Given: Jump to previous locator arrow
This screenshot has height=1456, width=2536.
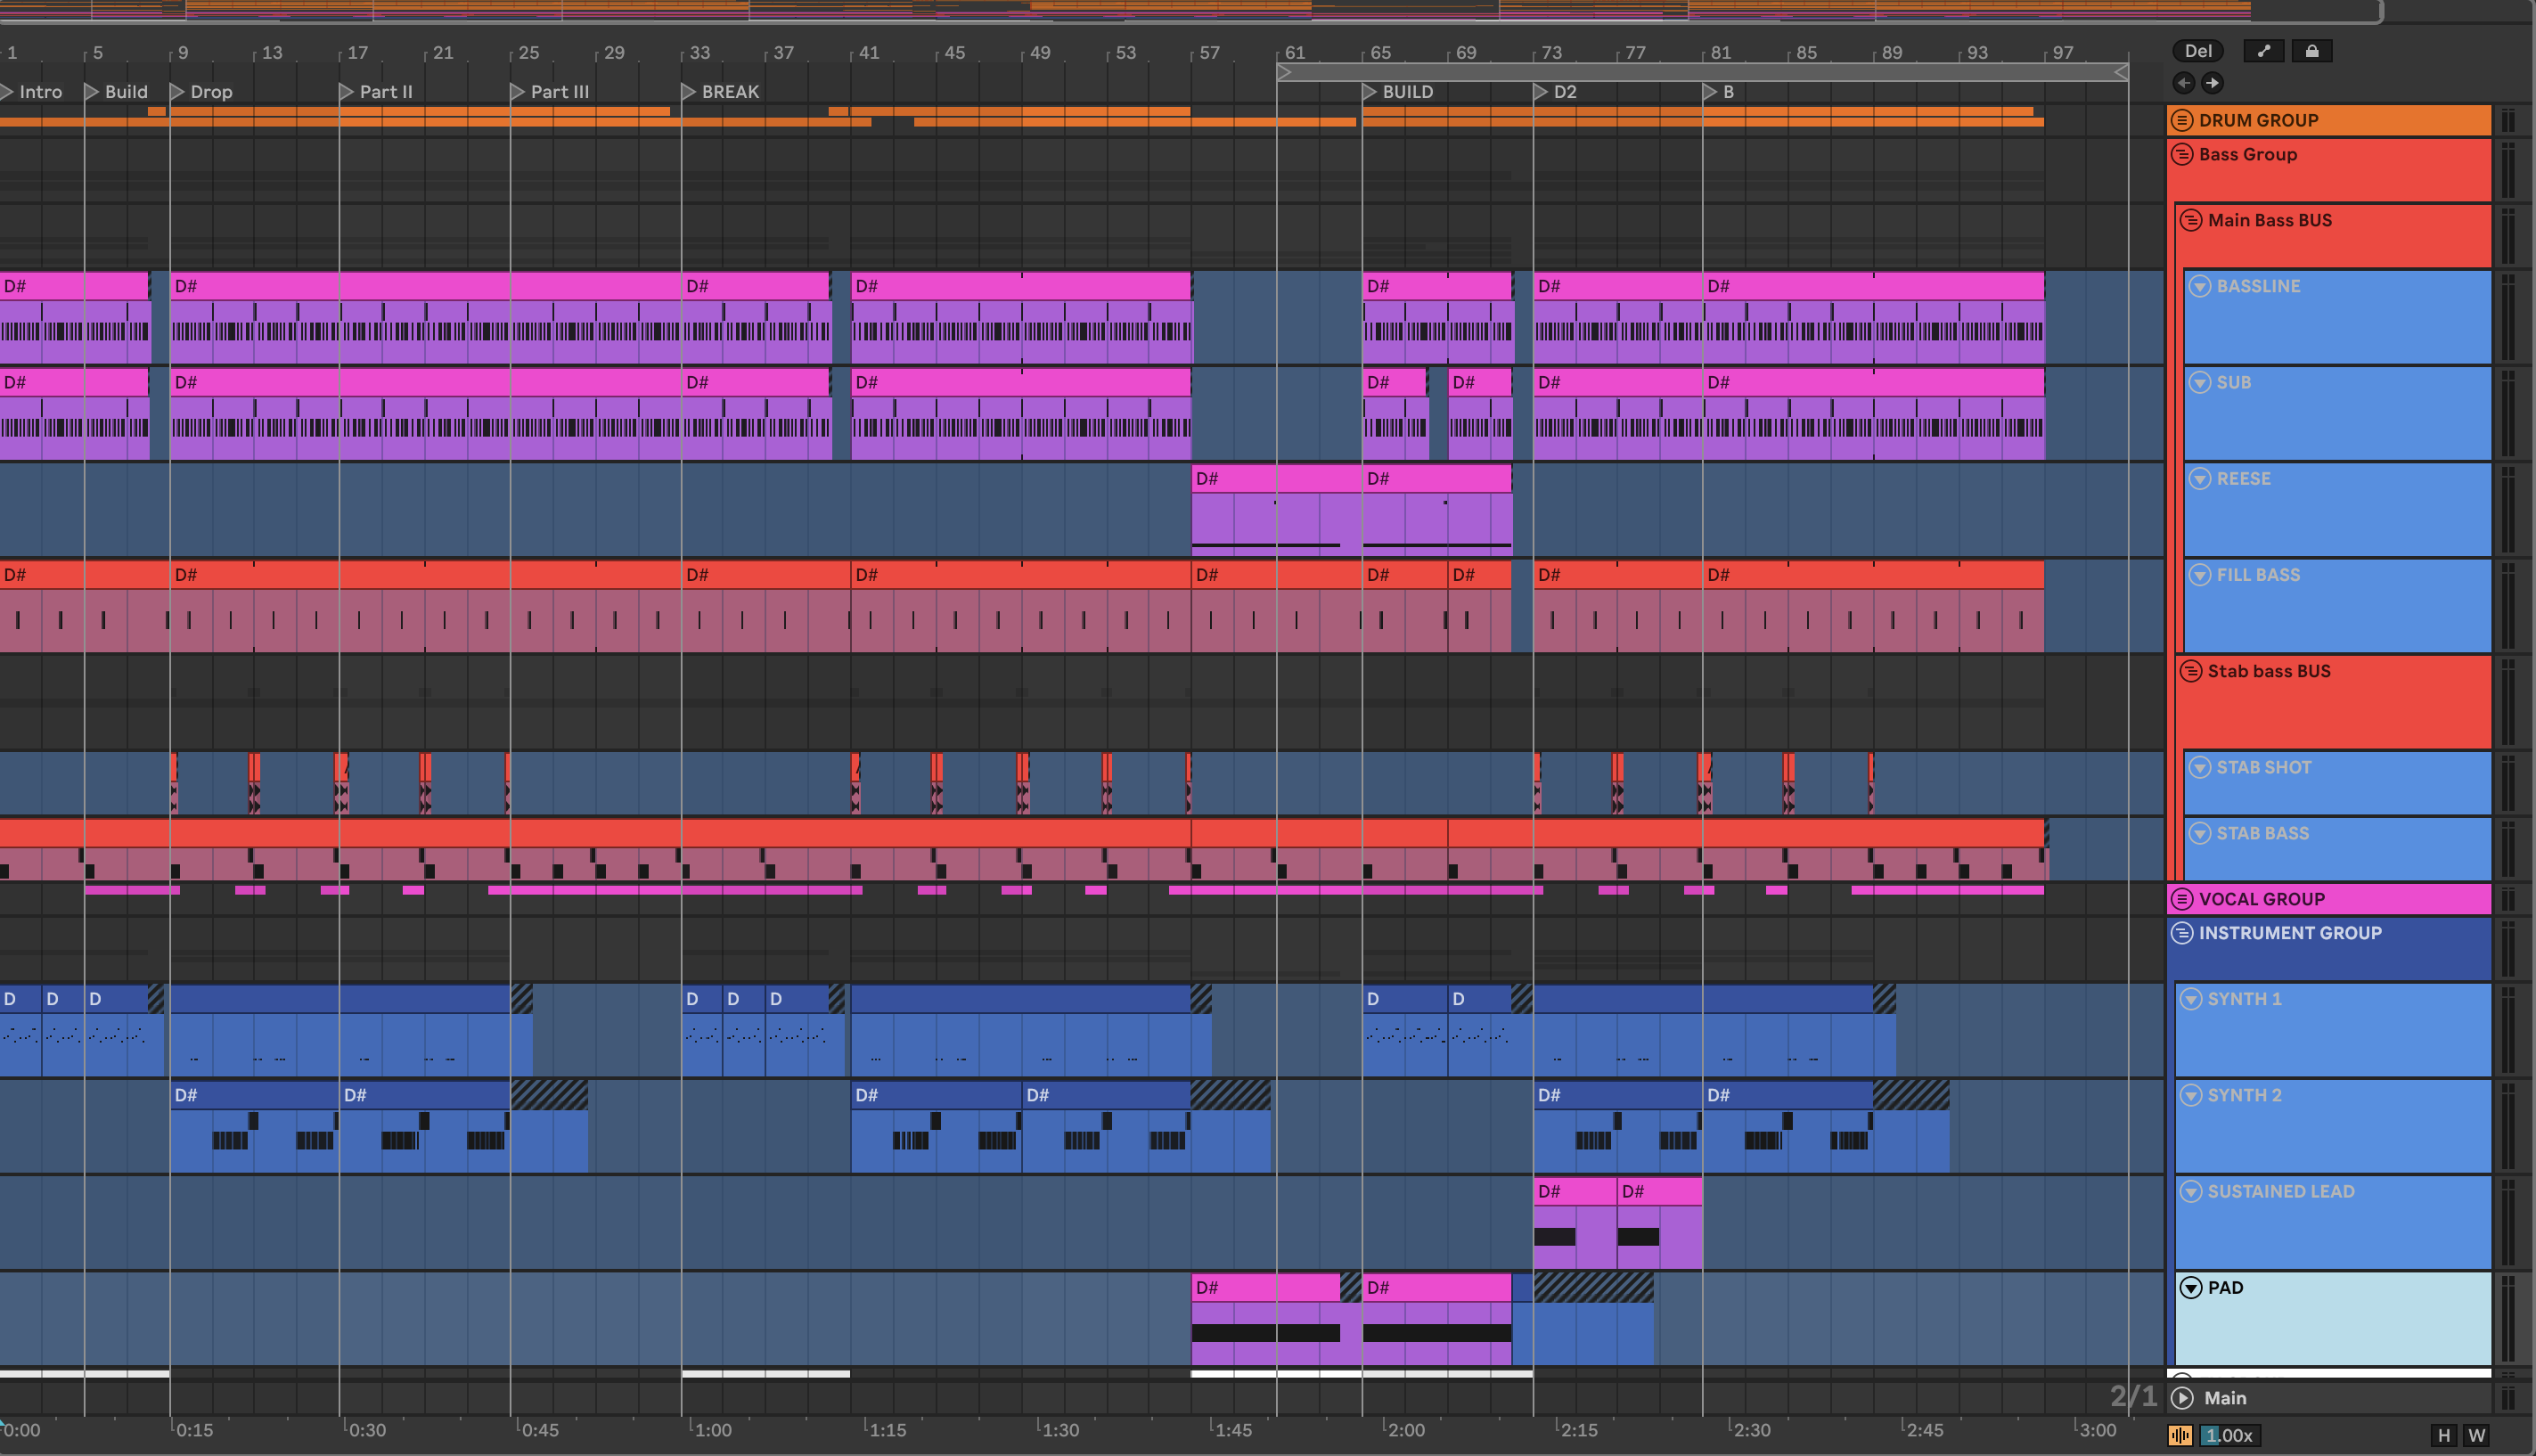Looking at the screenshot, I should tap(2183, 83).
